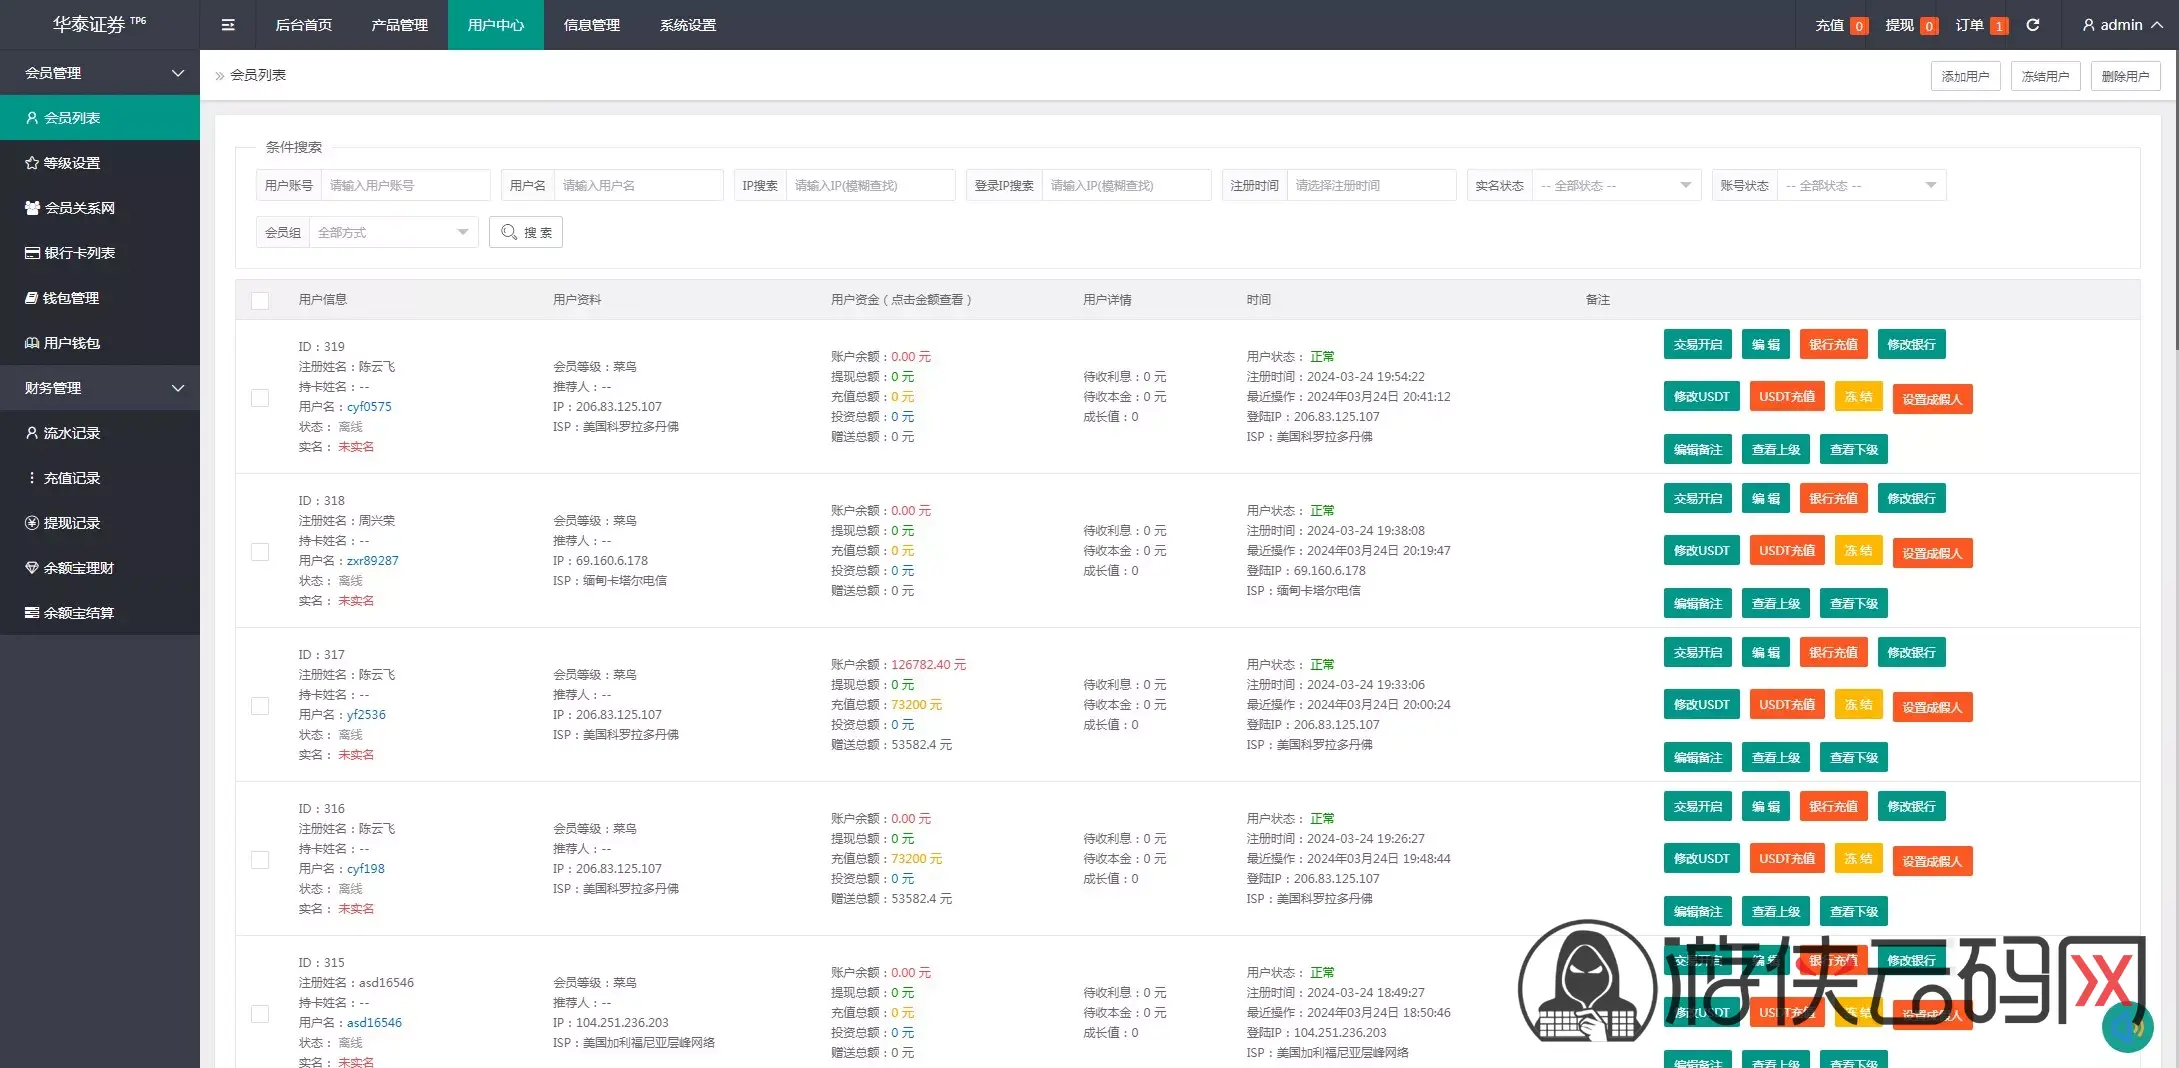Click 银行充值 for user ID 317

[1833, 652]
